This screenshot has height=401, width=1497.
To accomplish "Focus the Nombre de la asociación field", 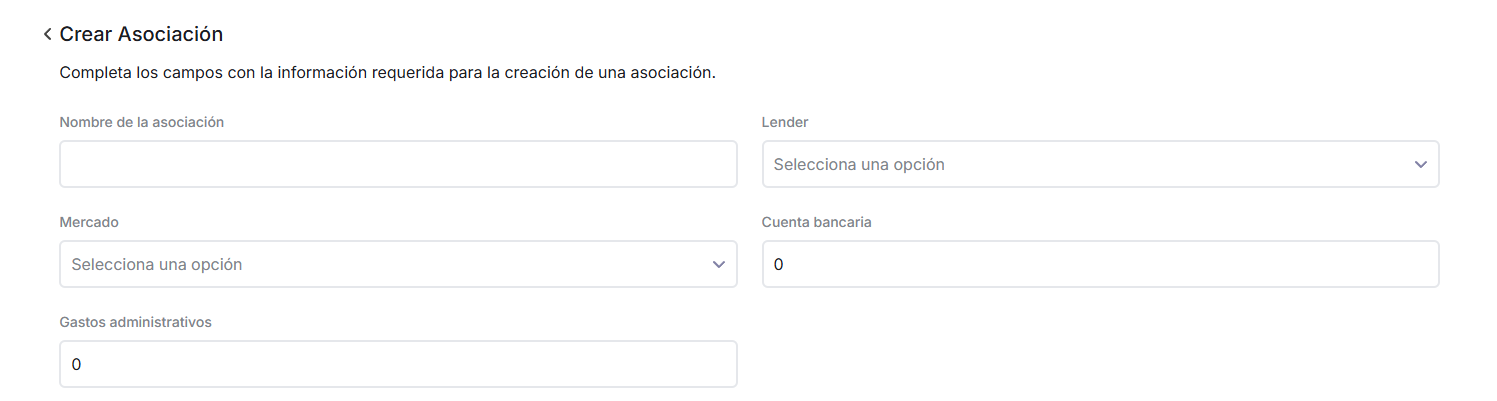I will point(398,164).
